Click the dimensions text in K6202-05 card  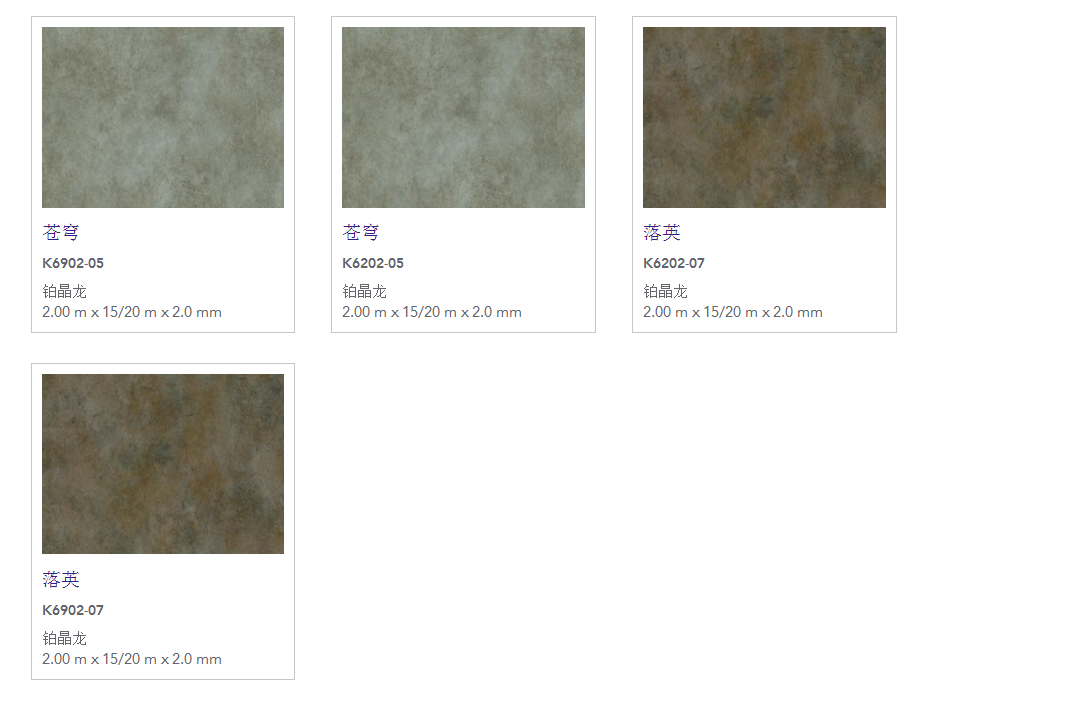tap(432, 312)
